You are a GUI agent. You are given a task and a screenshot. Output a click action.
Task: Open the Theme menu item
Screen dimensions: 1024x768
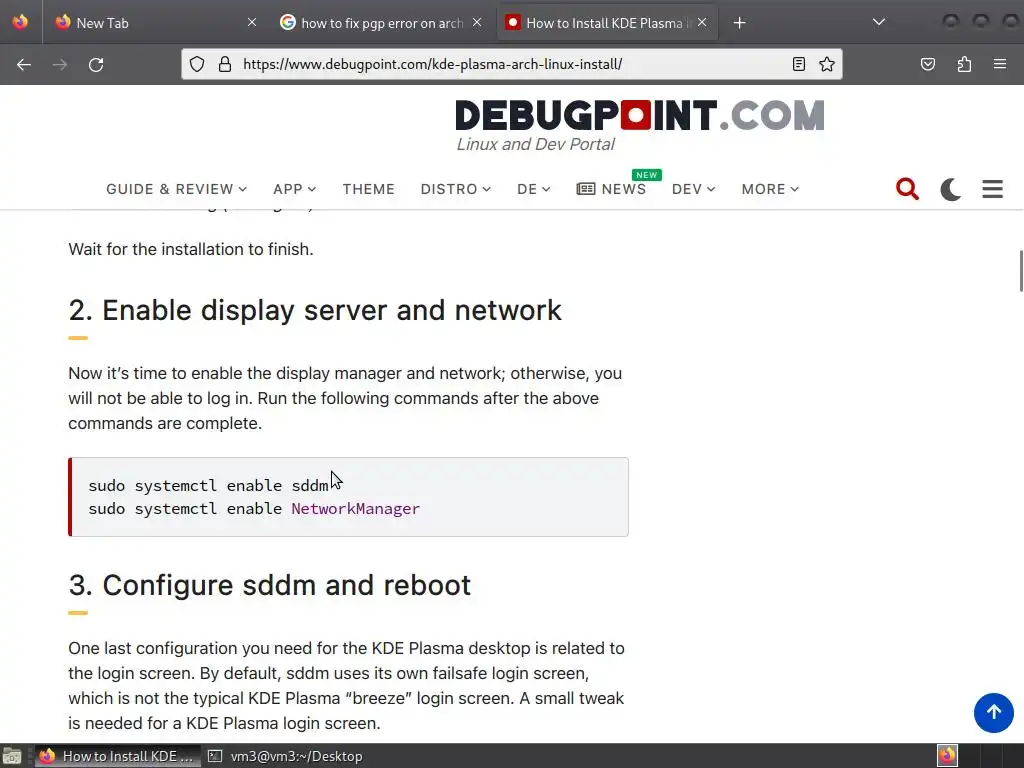click(x=368, y=189)
